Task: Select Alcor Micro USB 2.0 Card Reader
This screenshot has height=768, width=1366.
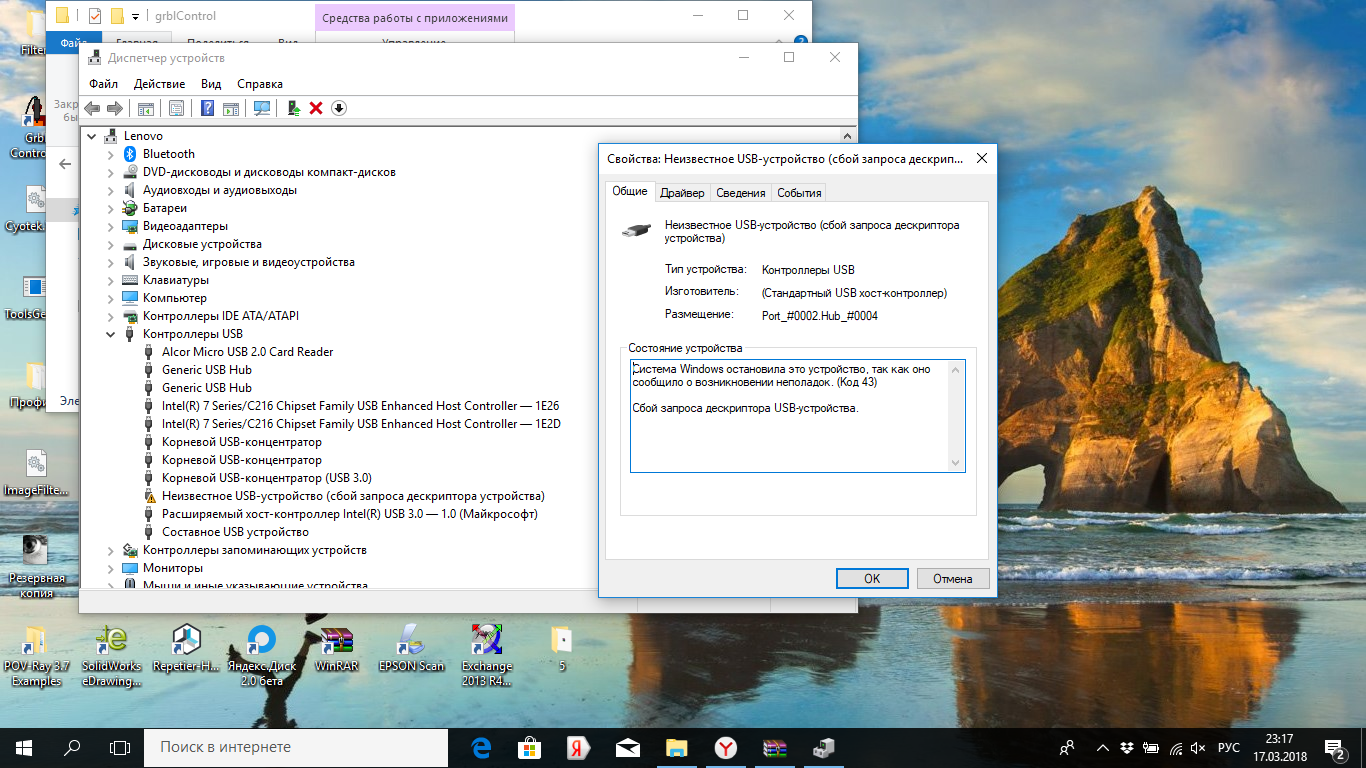Action: pyautogui.click(x=247, y=352)
